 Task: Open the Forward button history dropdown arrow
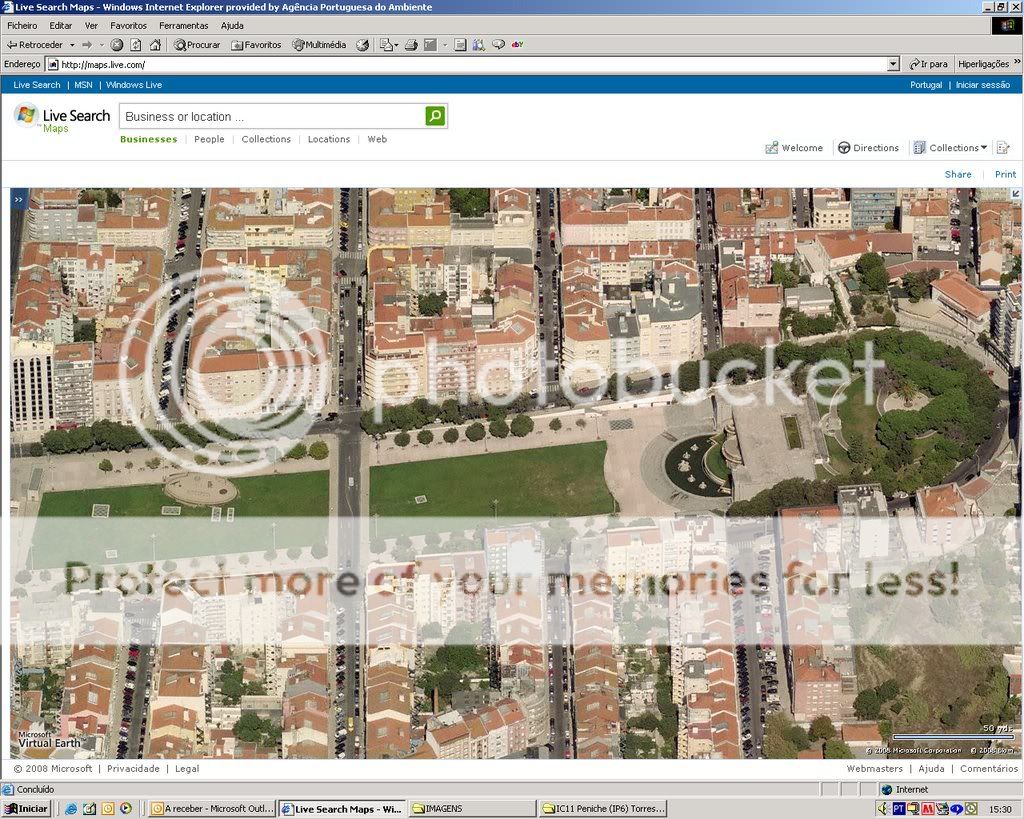(x=102, y=45)
